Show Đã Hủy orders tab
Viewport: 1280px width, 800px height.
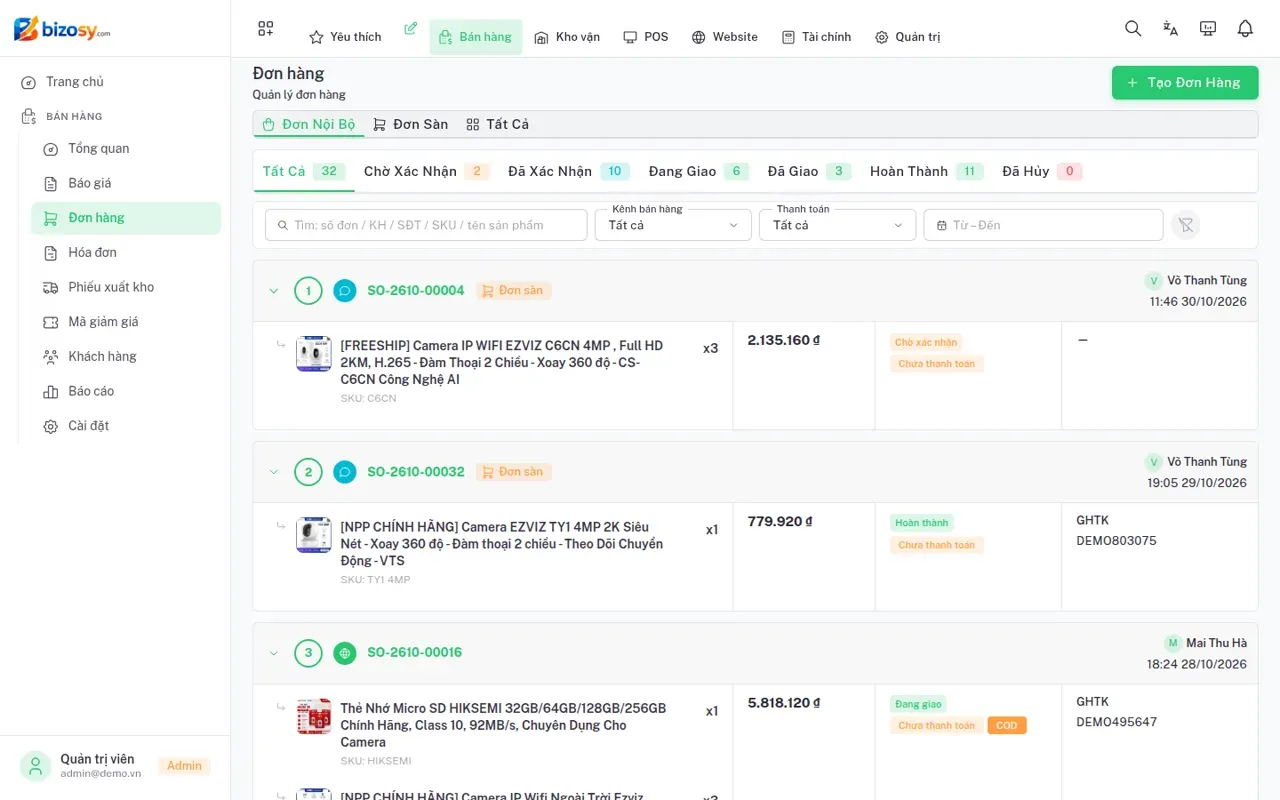point(1042,171)
